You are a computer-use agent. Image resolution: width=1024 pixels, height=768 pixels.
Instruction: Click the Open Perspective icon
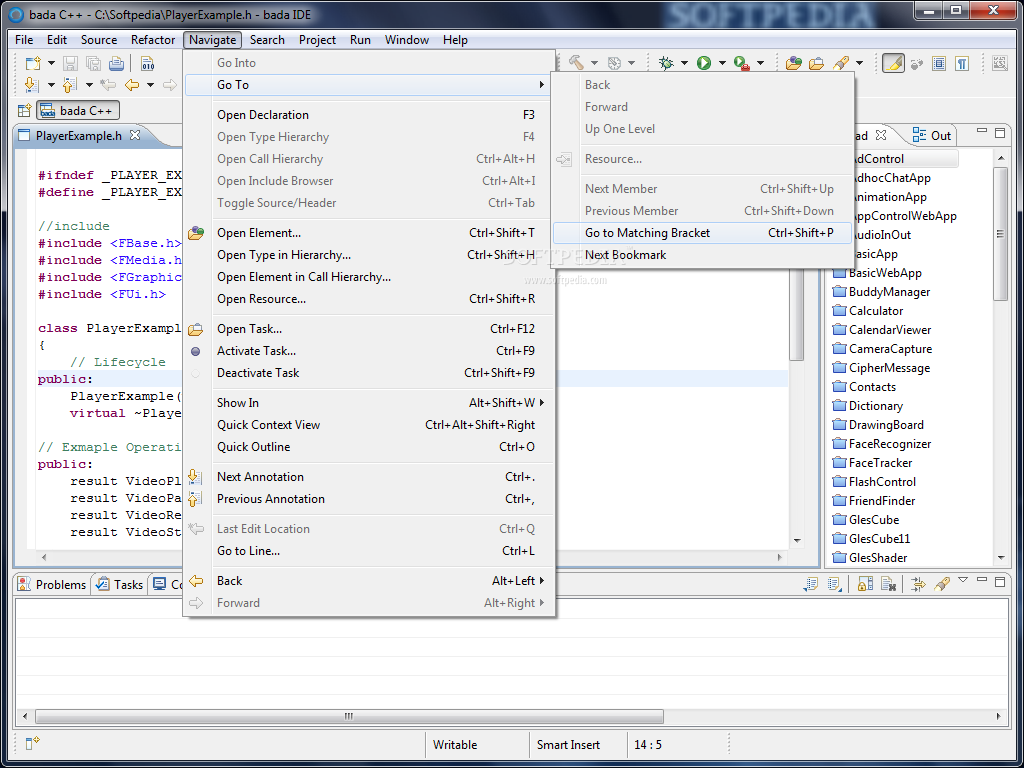coord(24,110)
